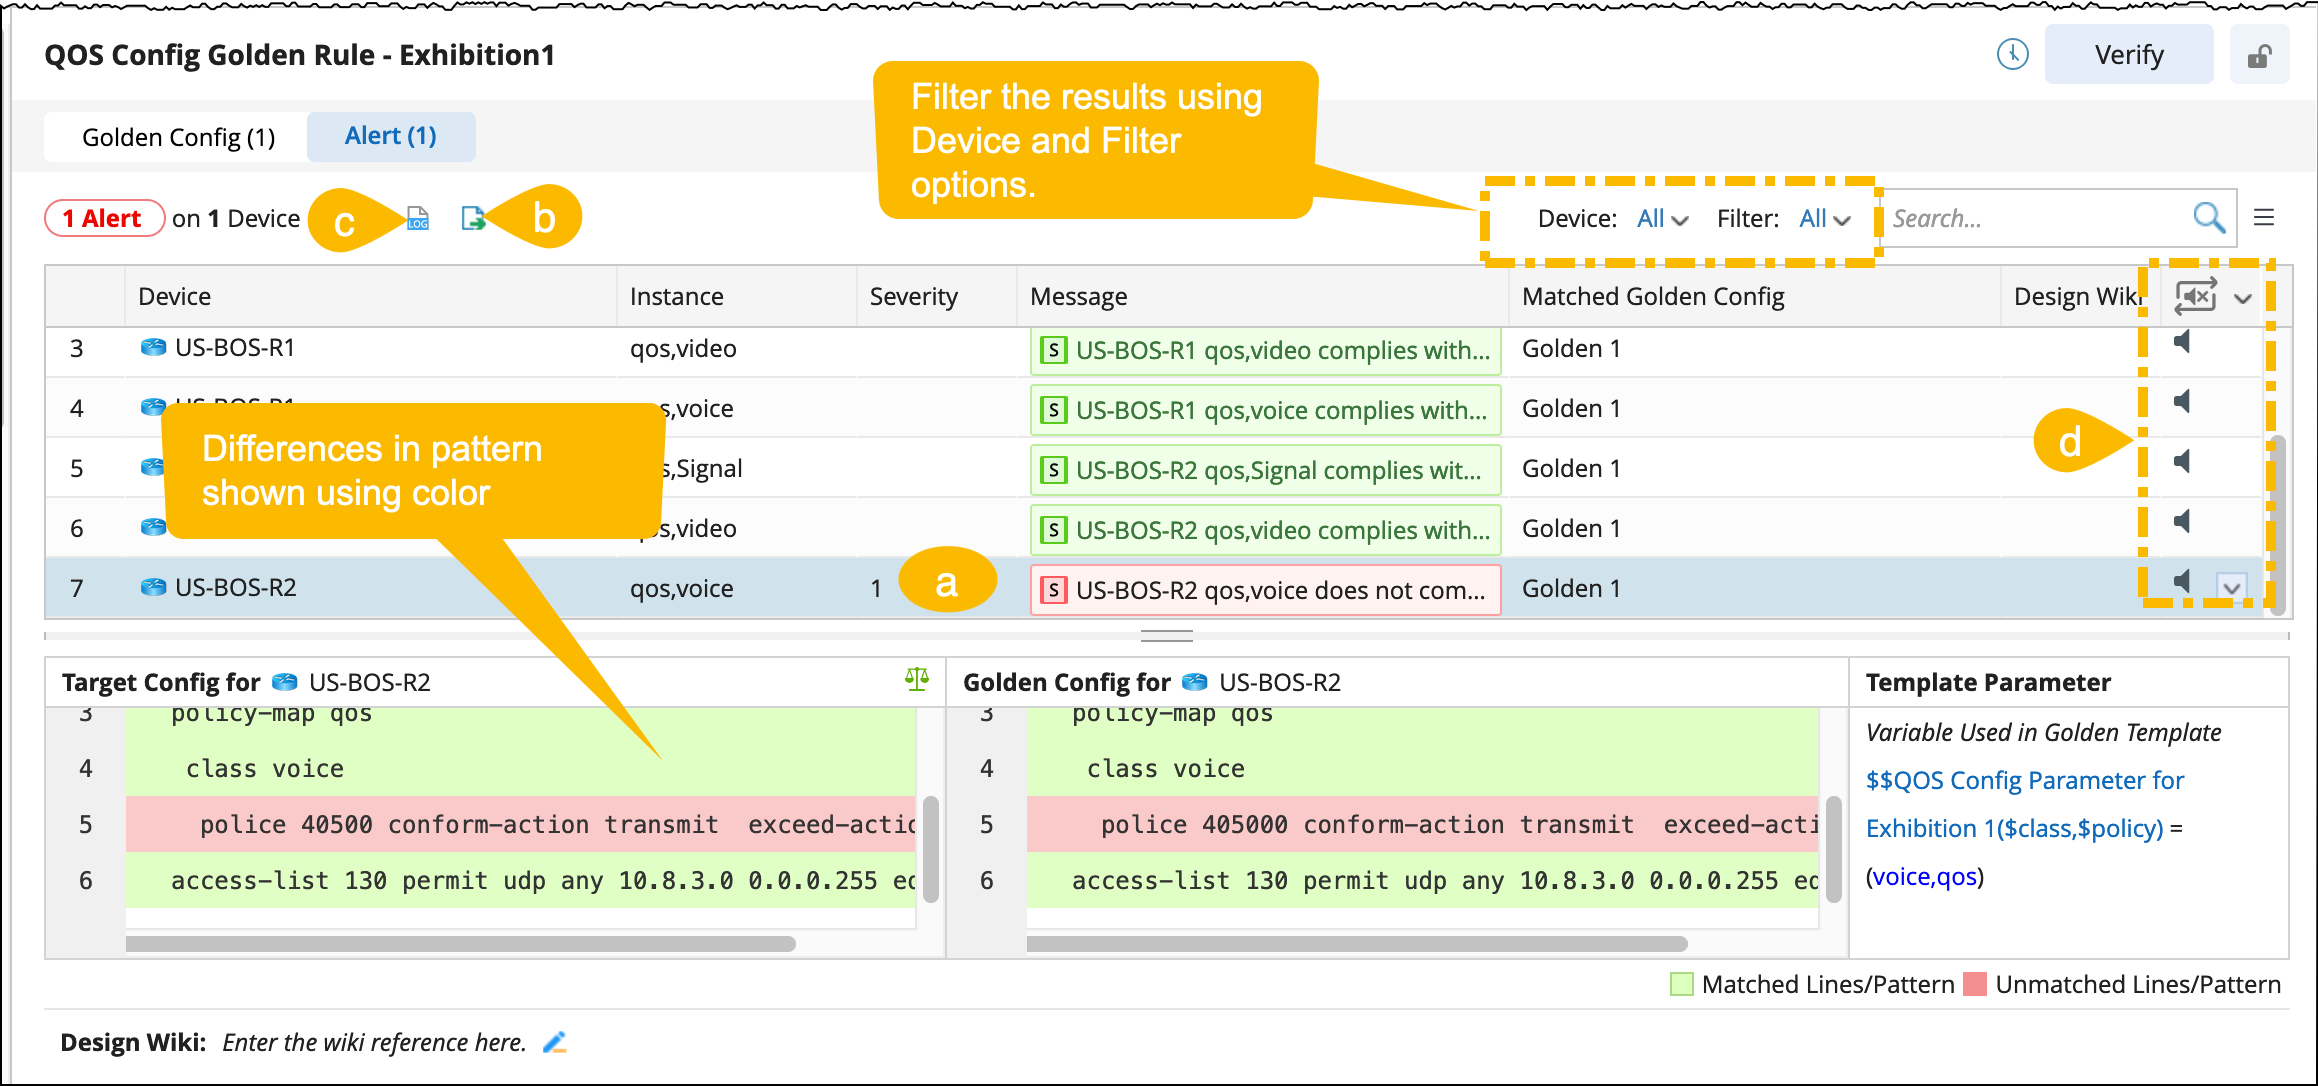Click the mute-all header icon in table
Screen dimensions: 2318x1086
[x=2196, y=296]
